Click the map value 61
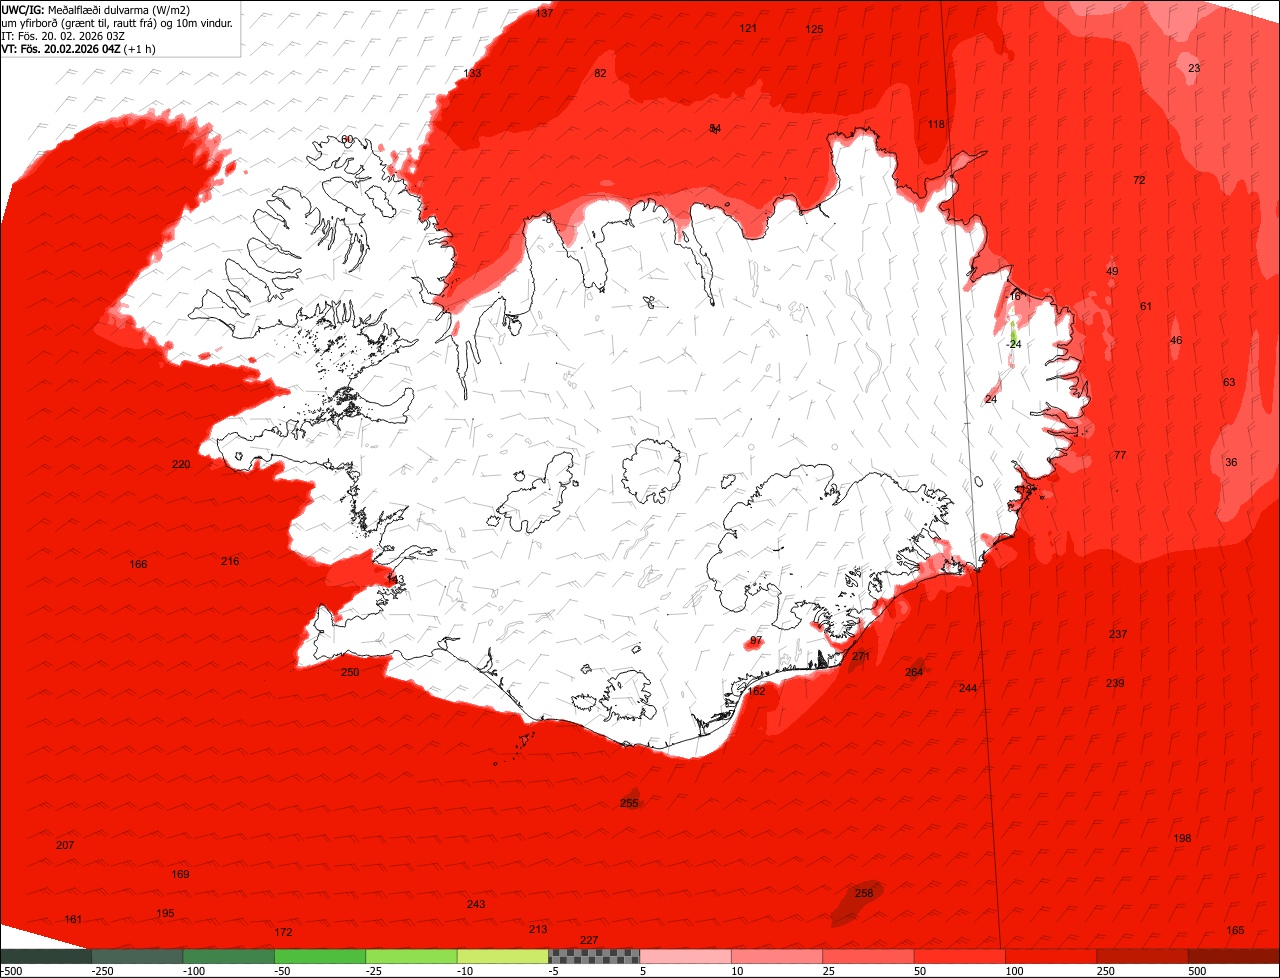 (x=1146, y=306)
